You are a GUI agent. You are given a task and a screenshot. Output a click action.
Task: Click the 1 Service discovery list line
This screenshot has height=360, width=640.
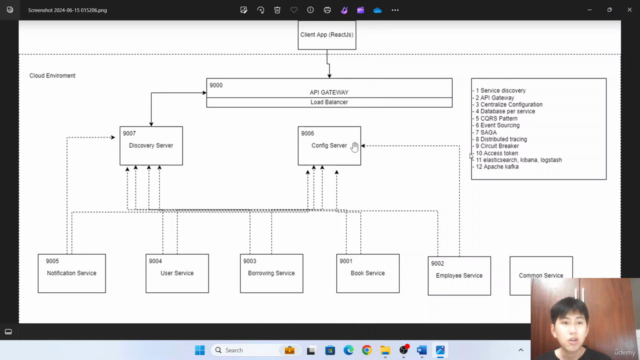click(500, 91)
